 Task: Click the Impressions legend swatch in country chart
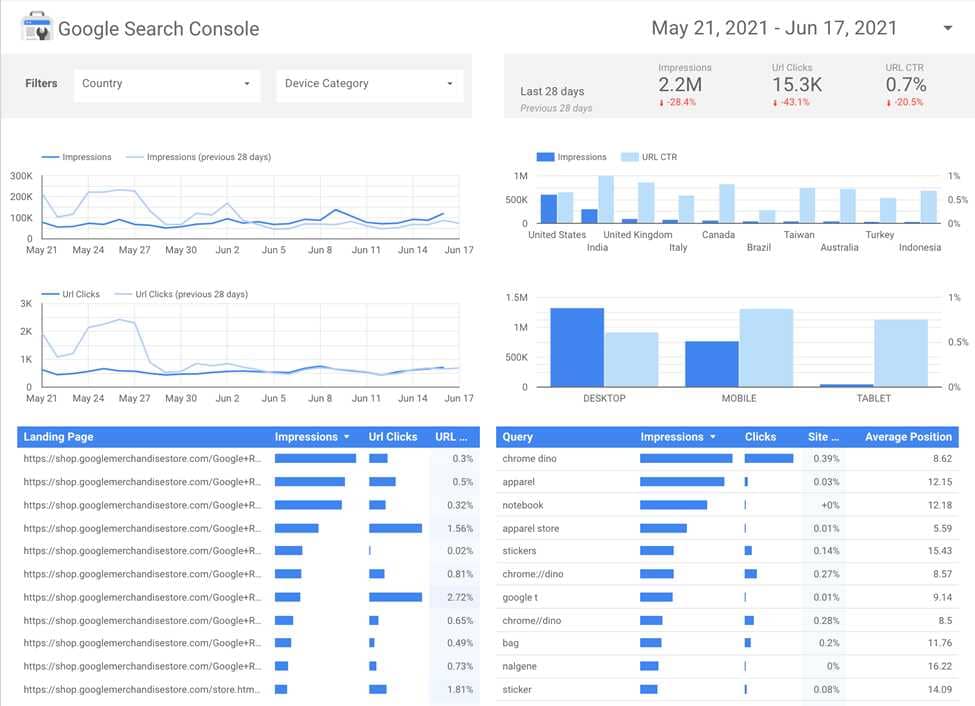click(x=545, y=157)
